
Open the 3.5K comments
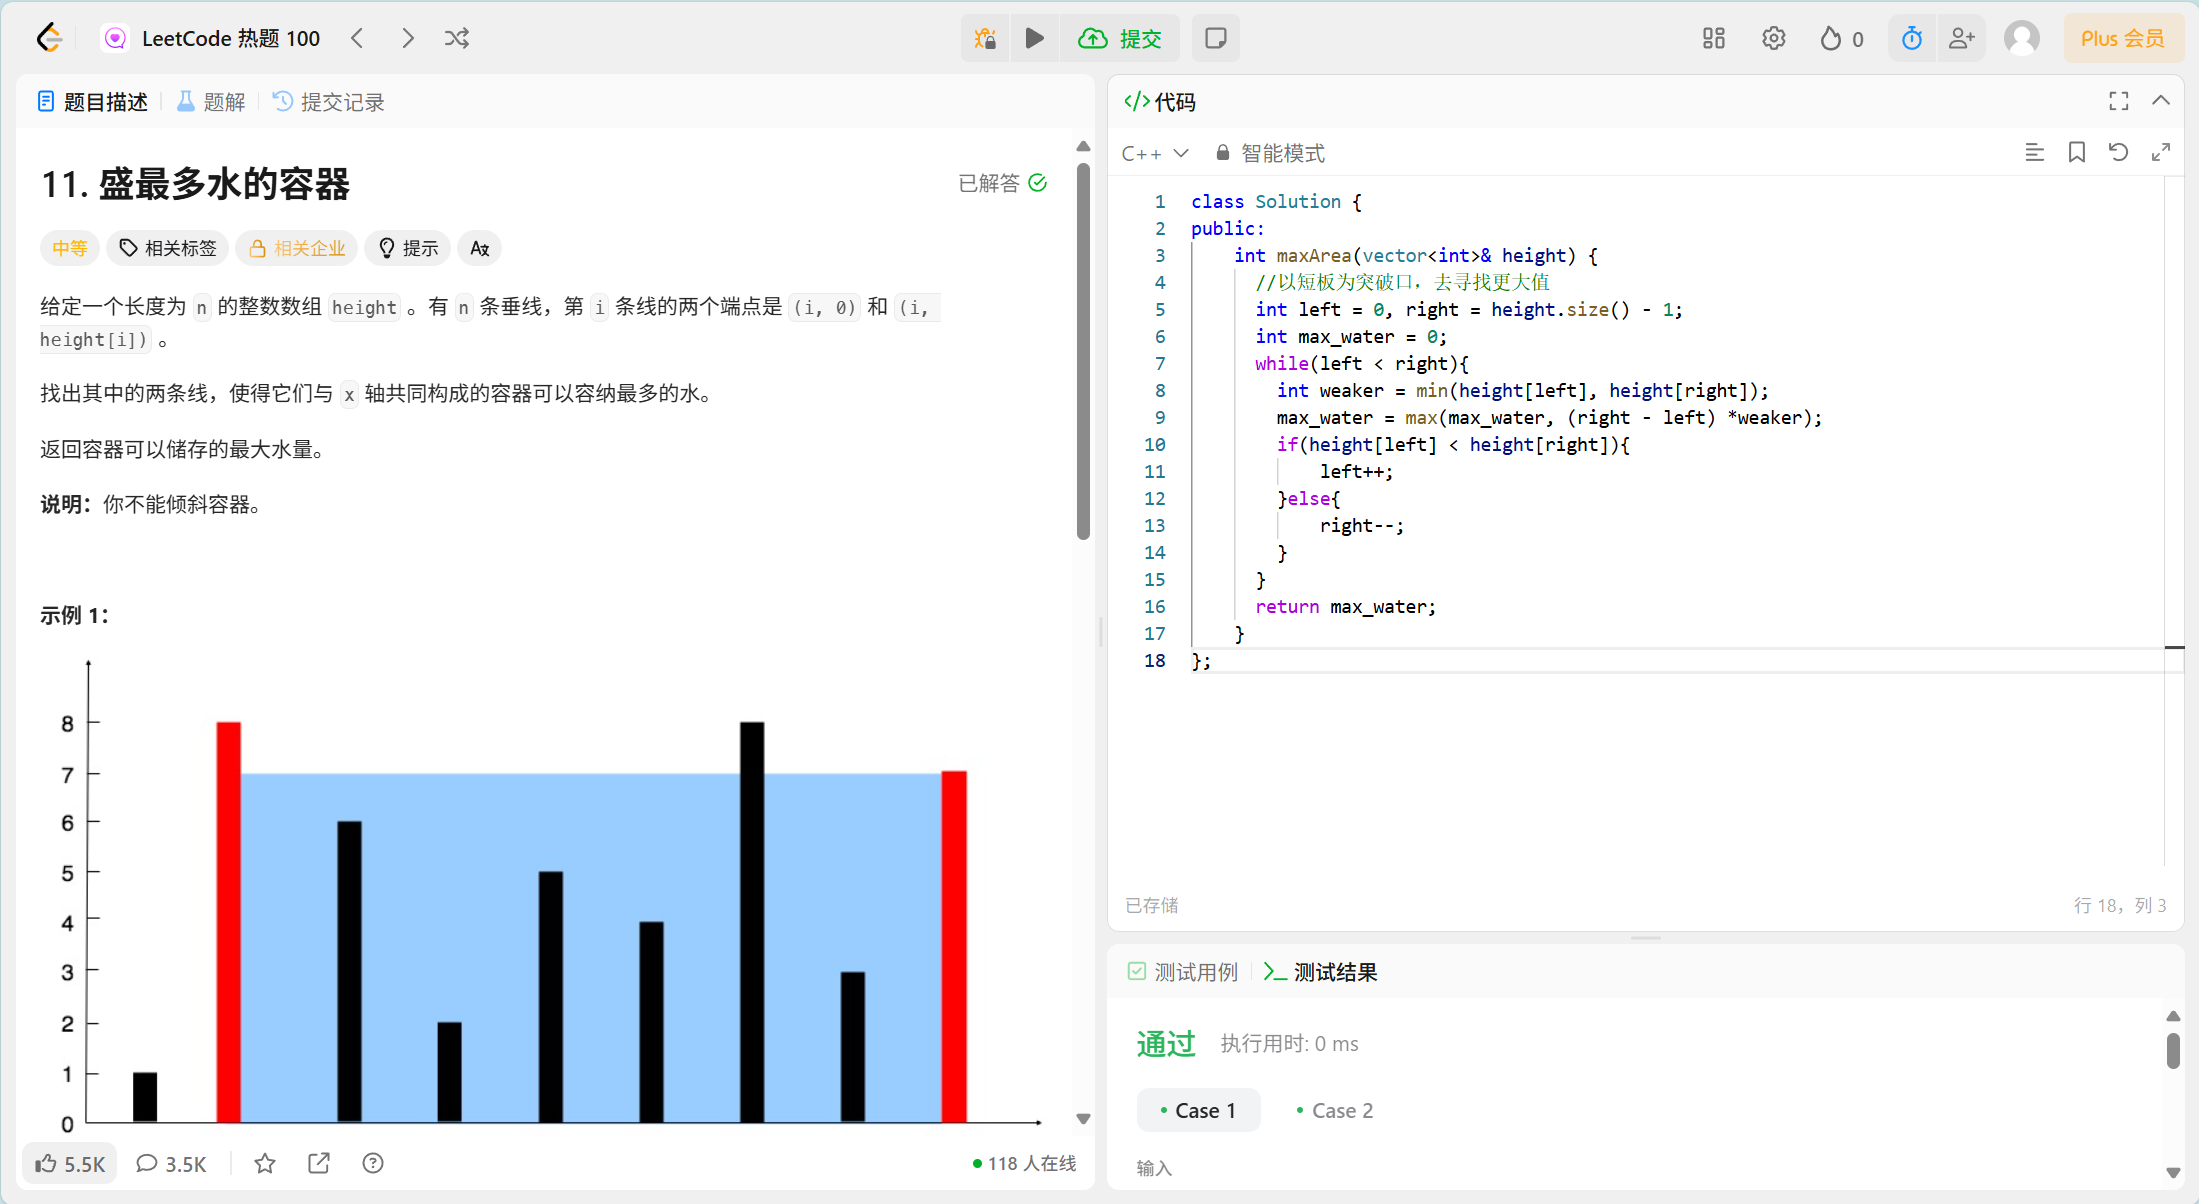point(171,1163)
